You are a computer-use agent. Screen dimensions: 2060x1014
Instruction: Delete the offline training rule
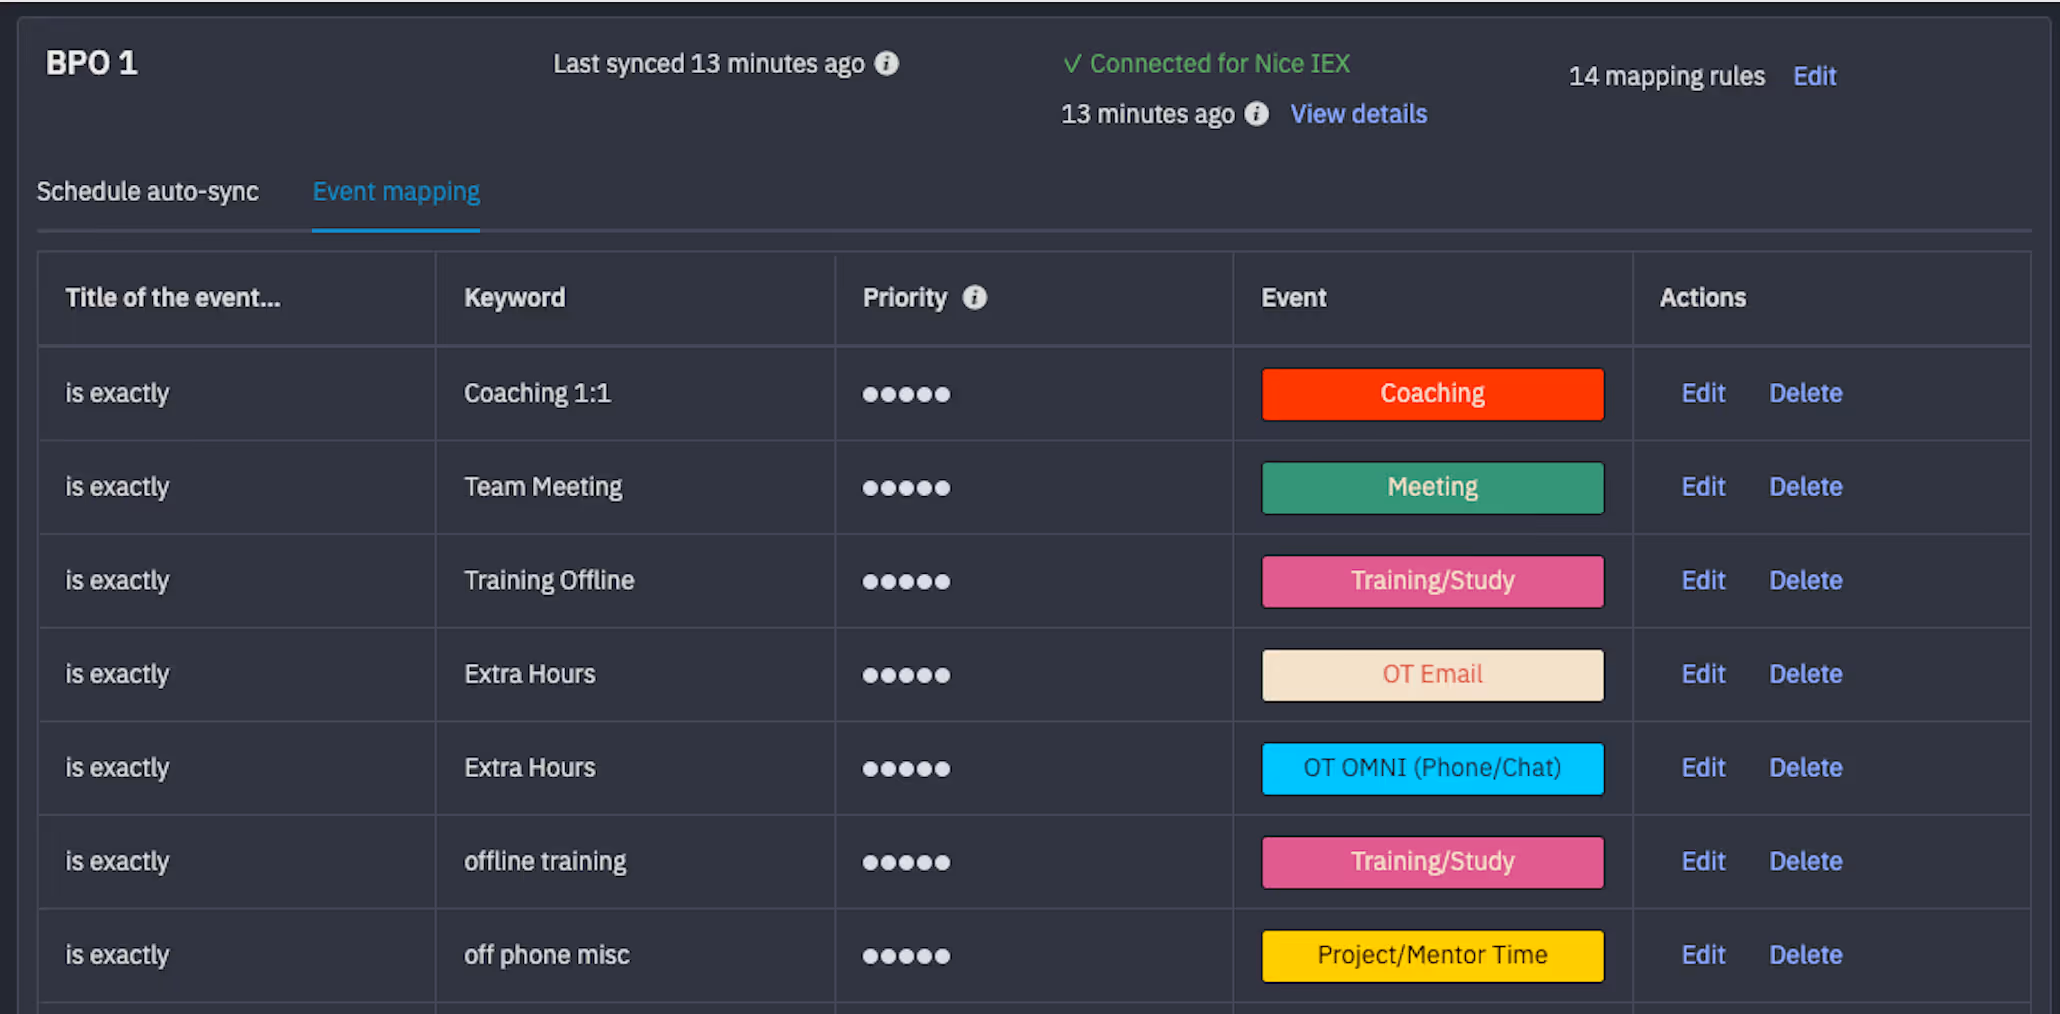[1806, 862]
